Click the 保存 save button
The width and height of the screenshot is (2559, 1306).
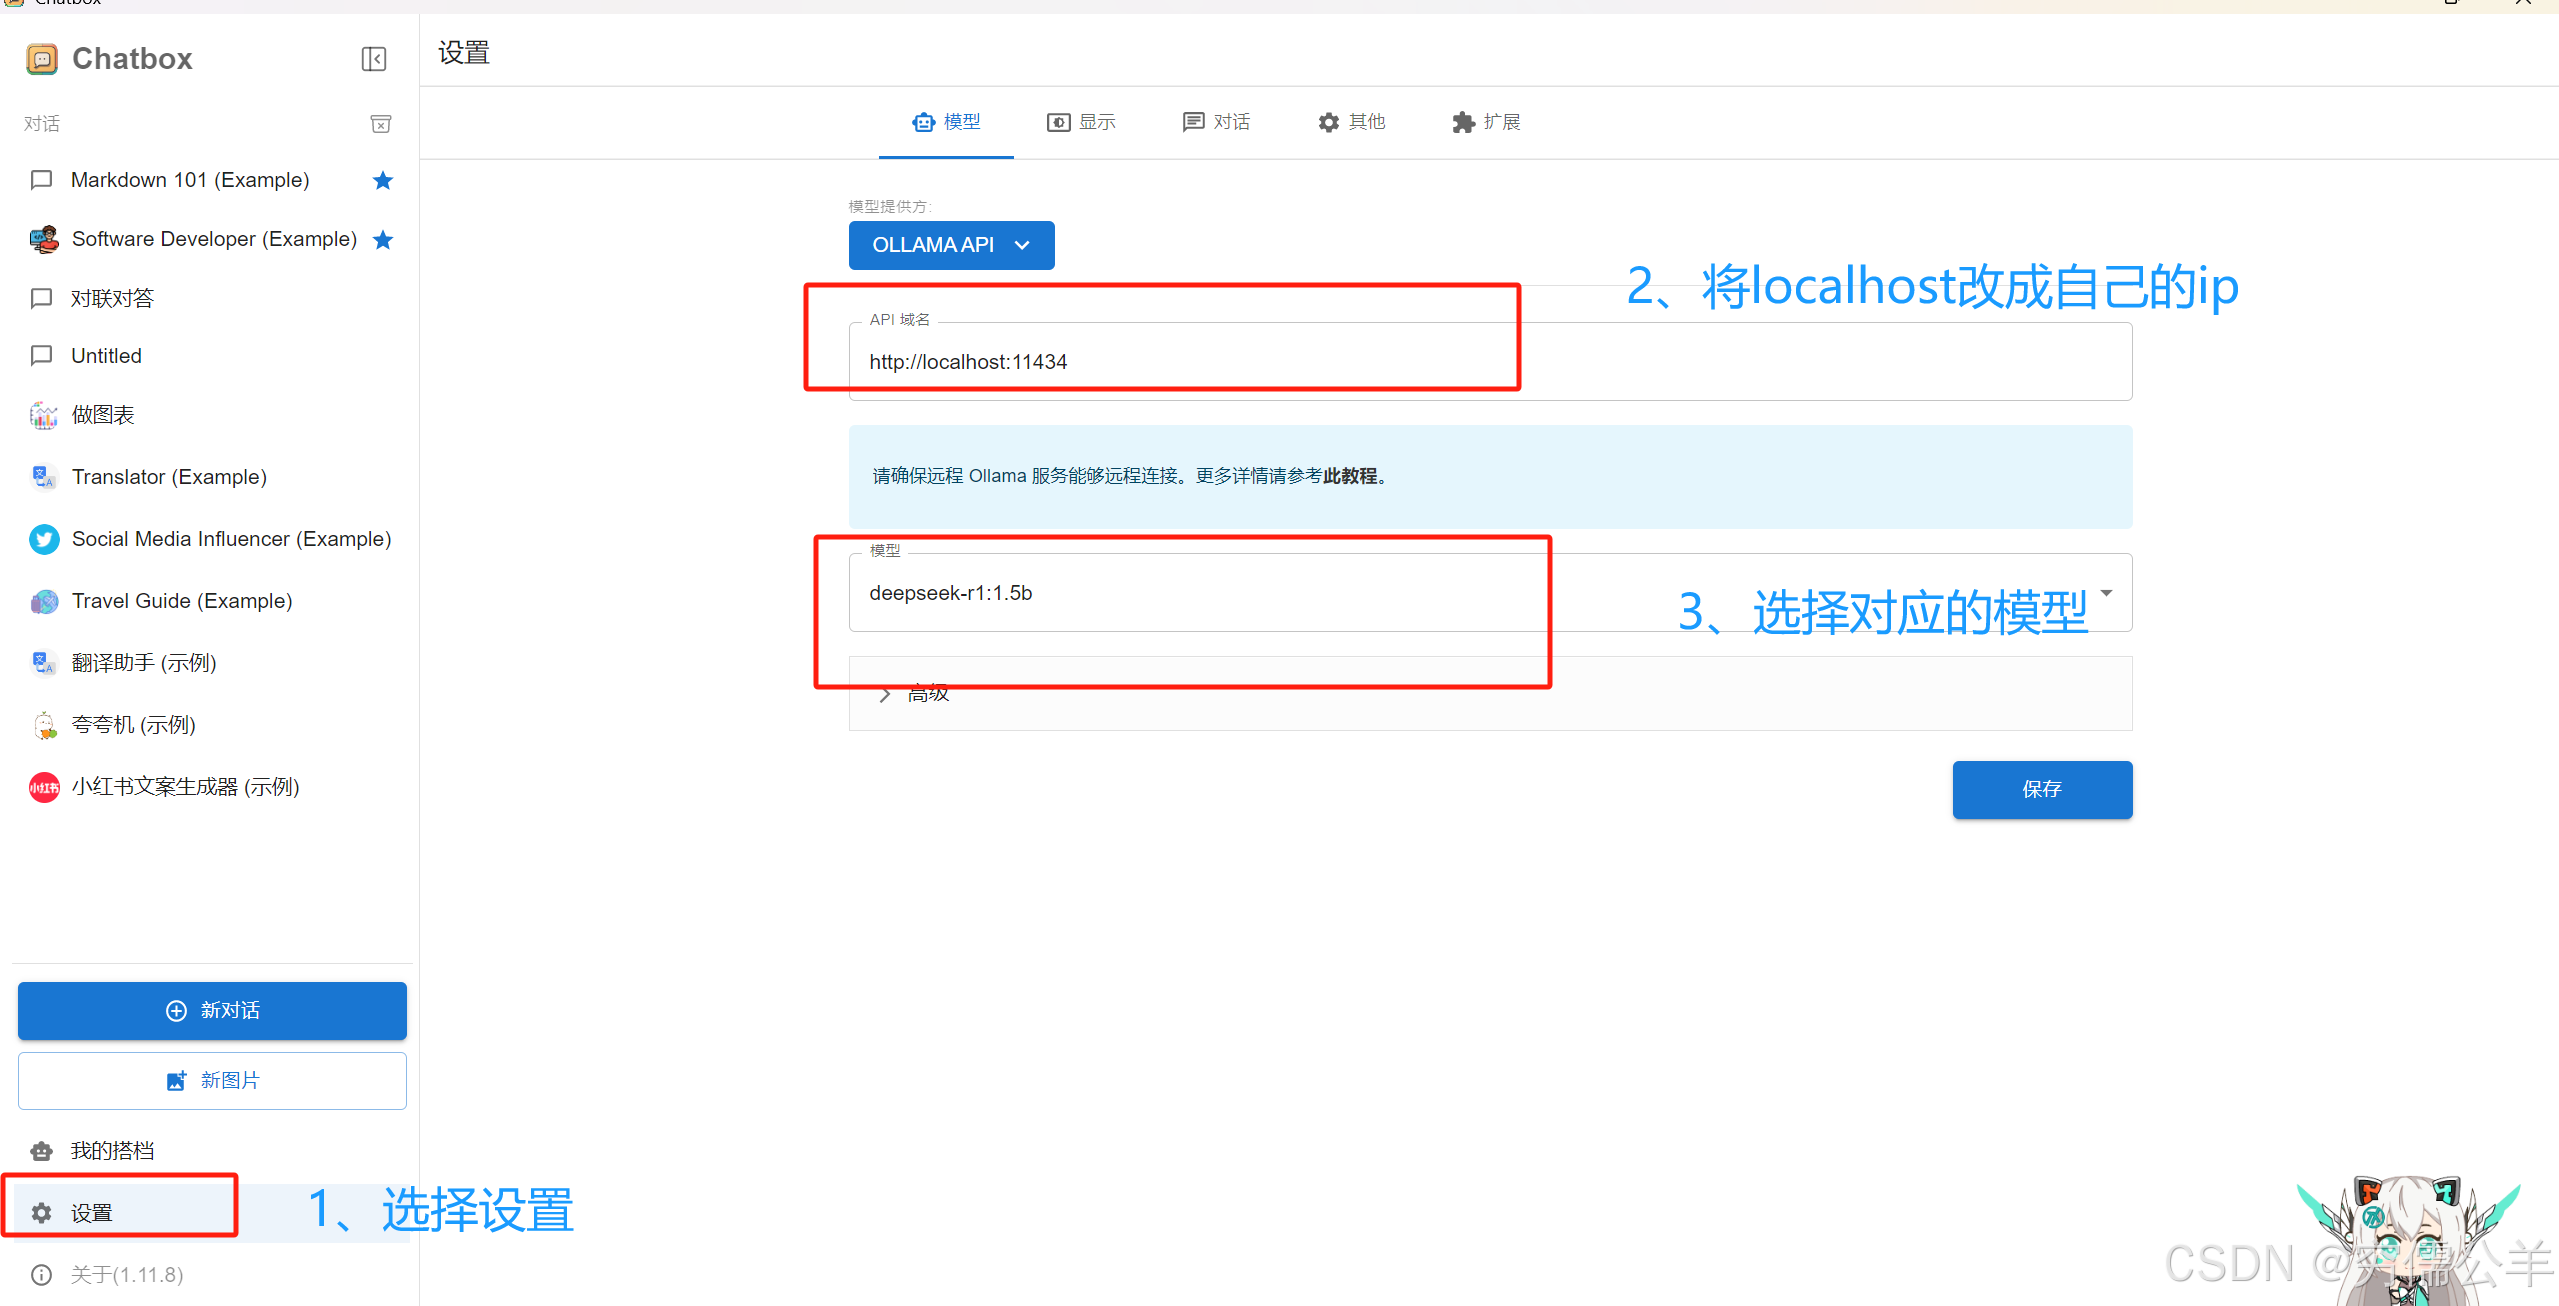(2042, 789)
